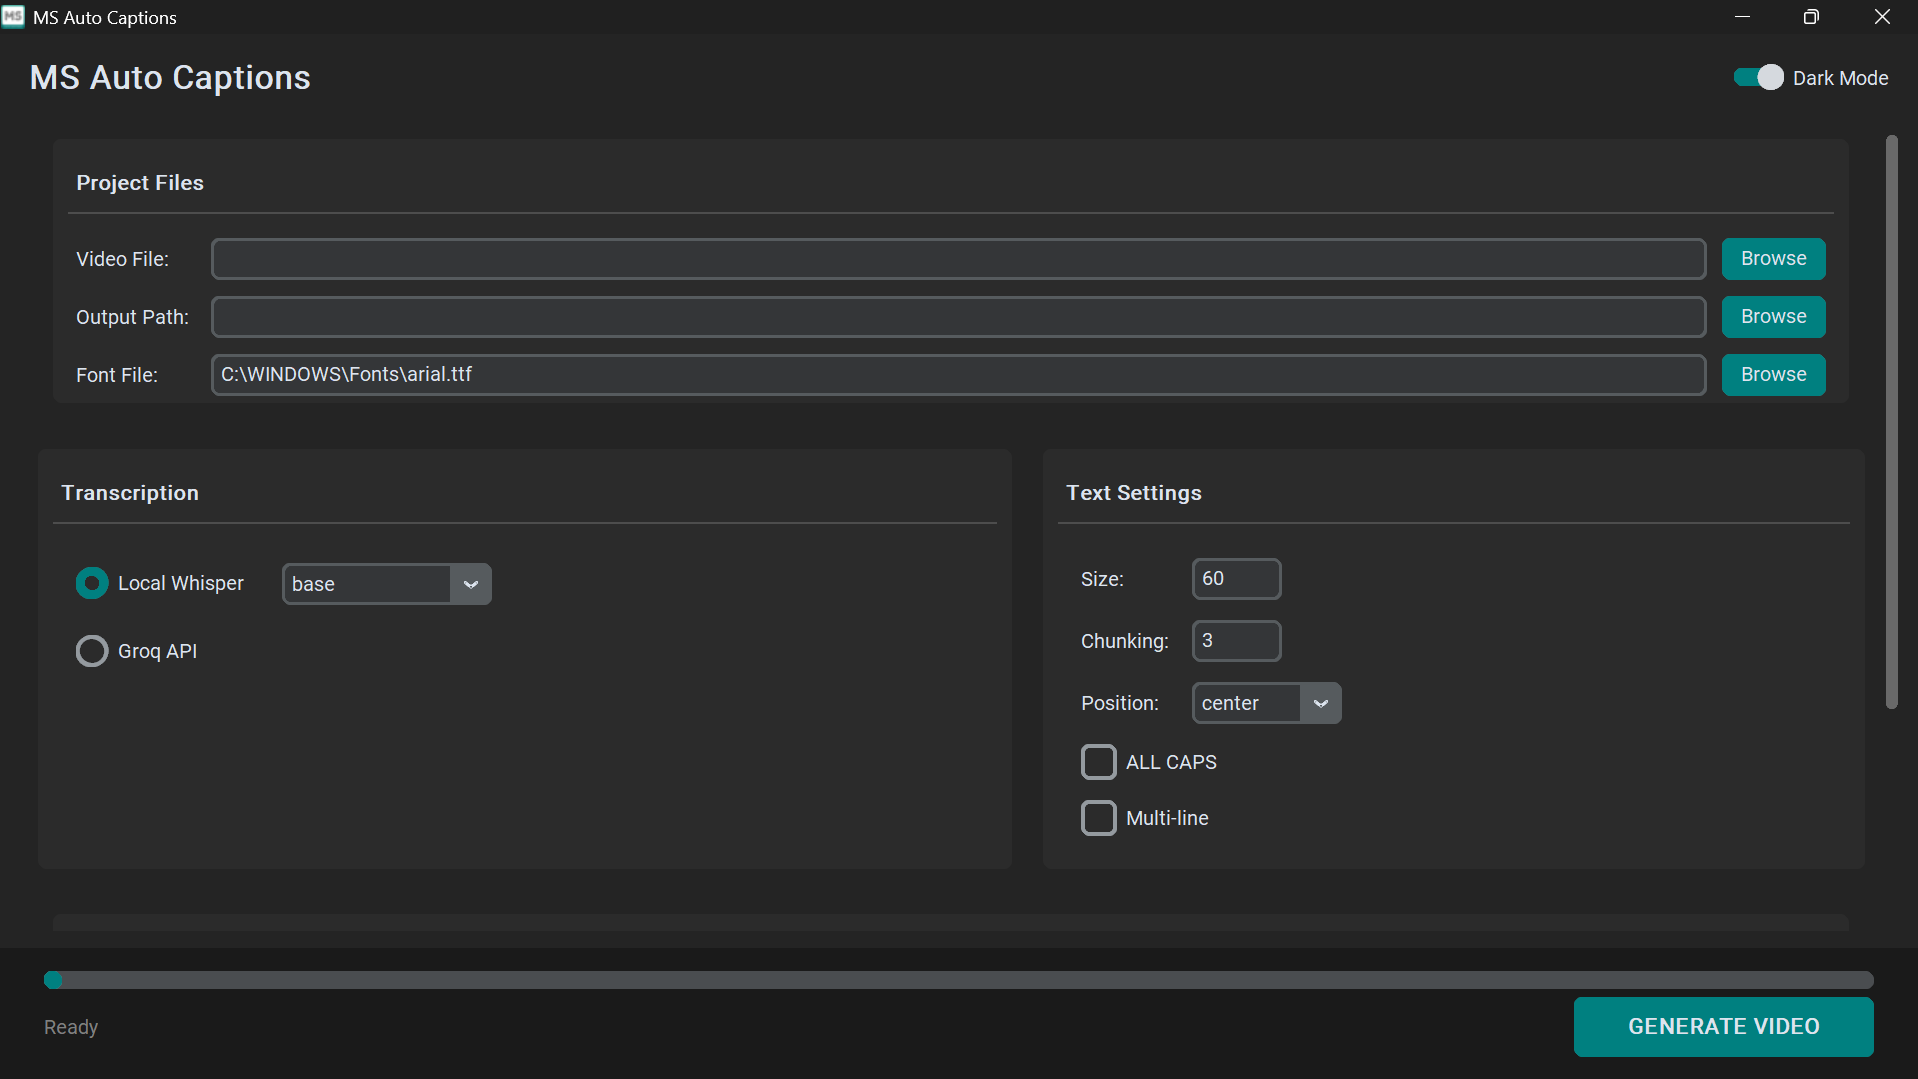The image size is (1918, 1079).
Task: Click the Whisper model dropdown chevron
Action: 470,584
